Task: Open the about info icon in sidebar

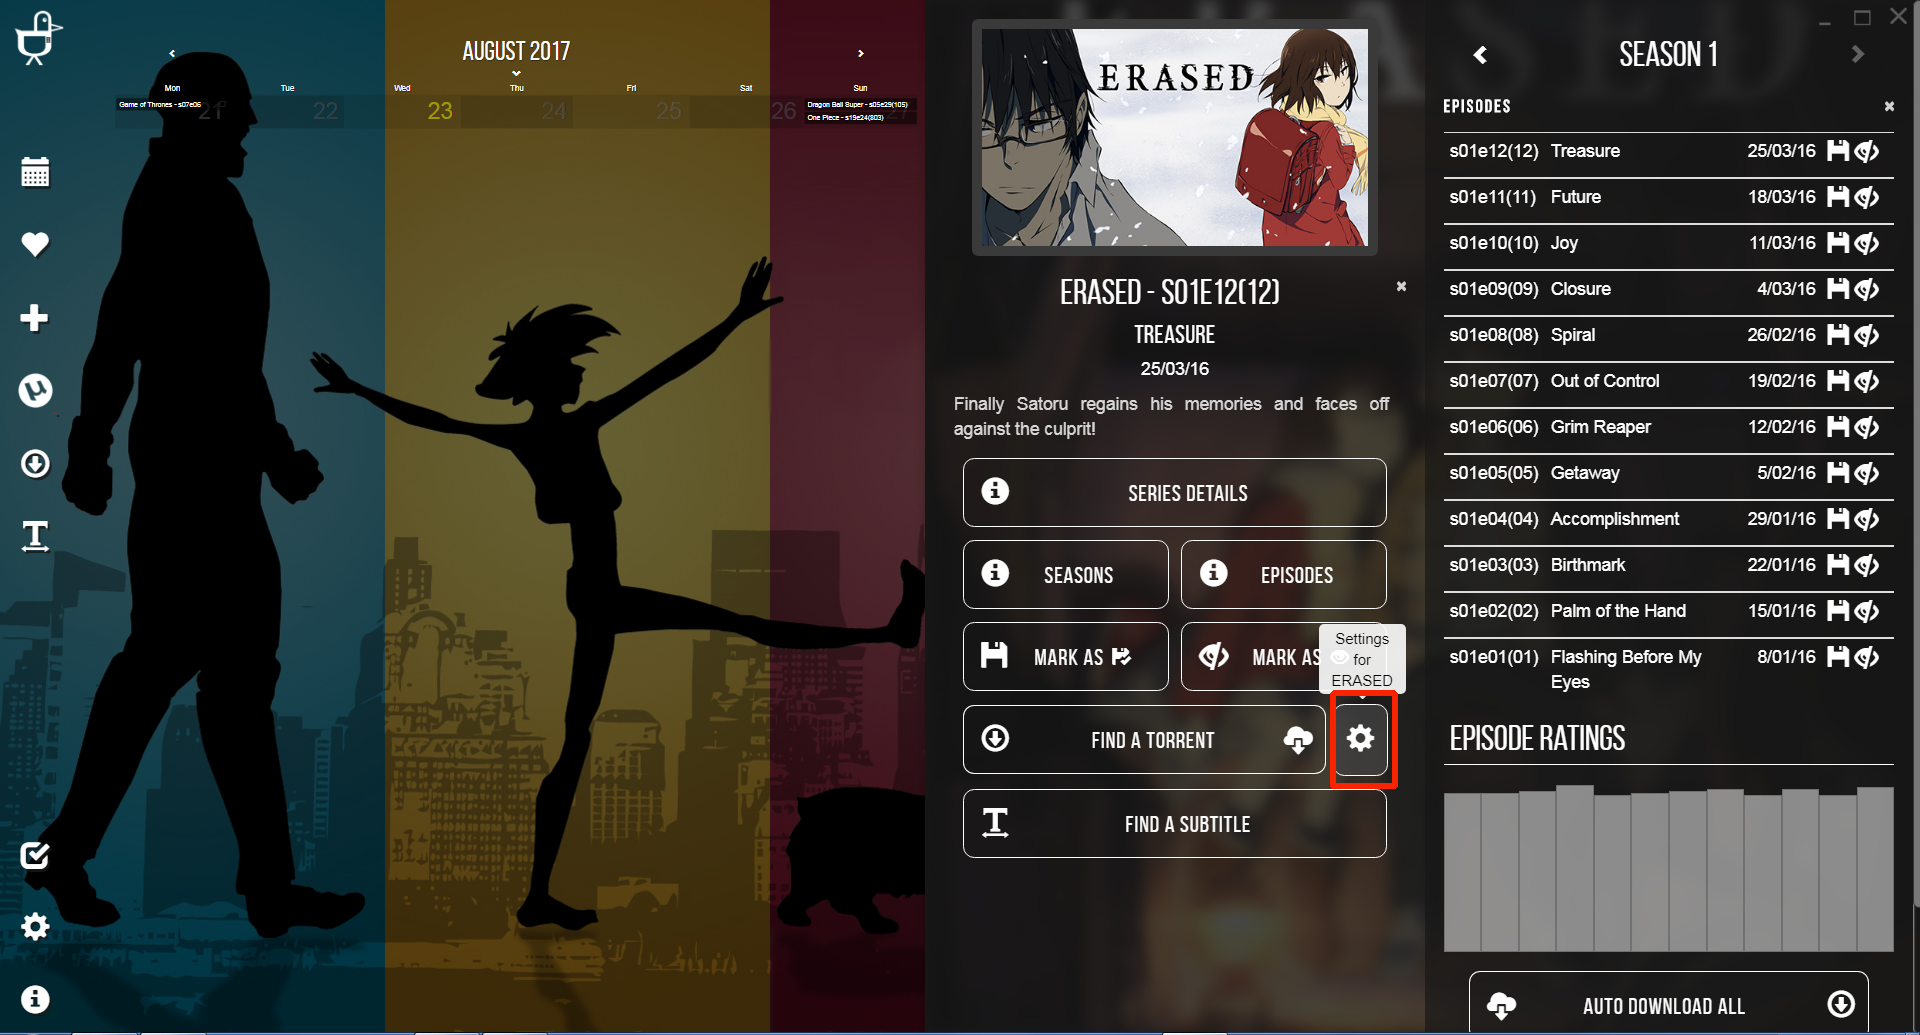Action: (35, 999)
